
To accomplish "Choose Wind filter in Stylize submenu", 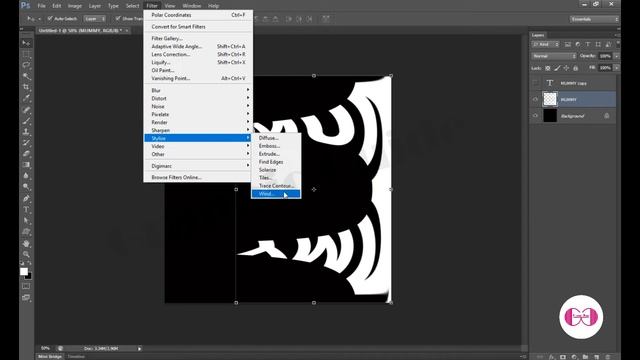I will 276,194.
